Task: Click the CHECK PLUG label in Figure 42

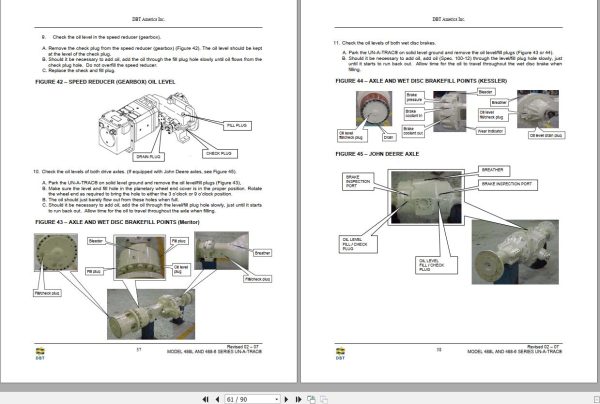Action: pos(219,153)
